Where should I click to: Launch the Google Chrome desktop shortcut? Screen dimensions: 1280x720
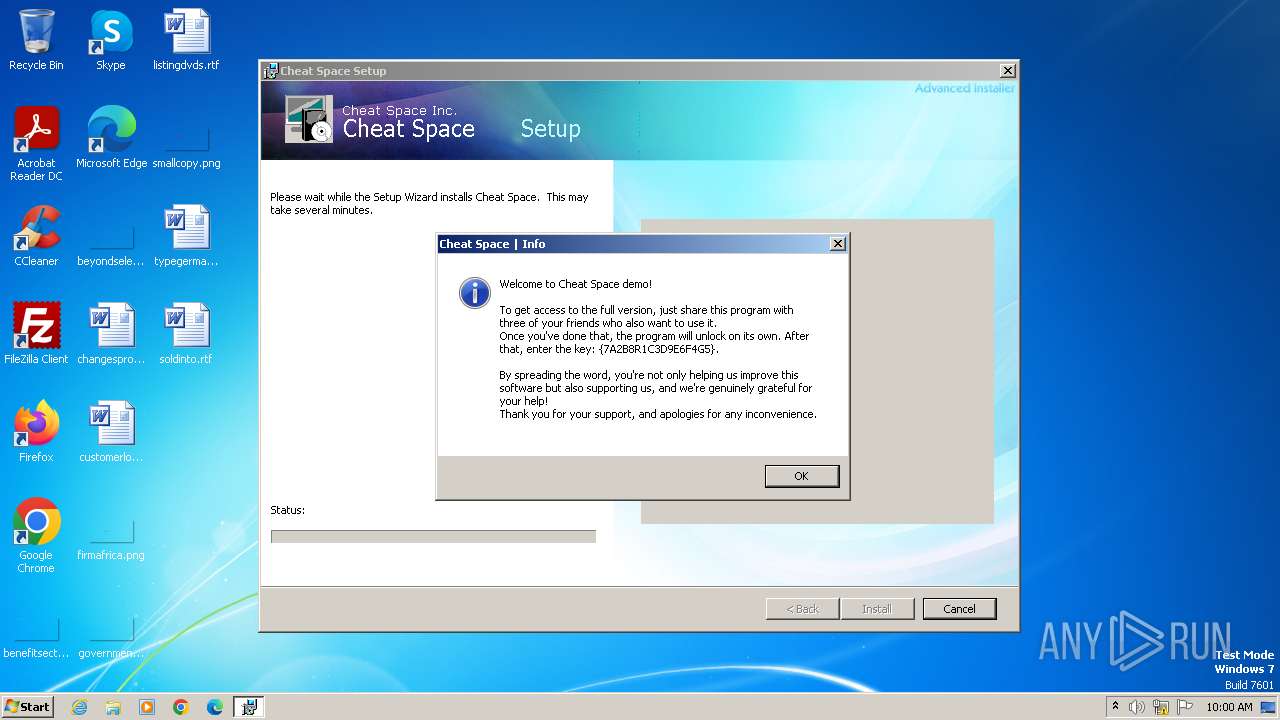click(x=36, y=536)
